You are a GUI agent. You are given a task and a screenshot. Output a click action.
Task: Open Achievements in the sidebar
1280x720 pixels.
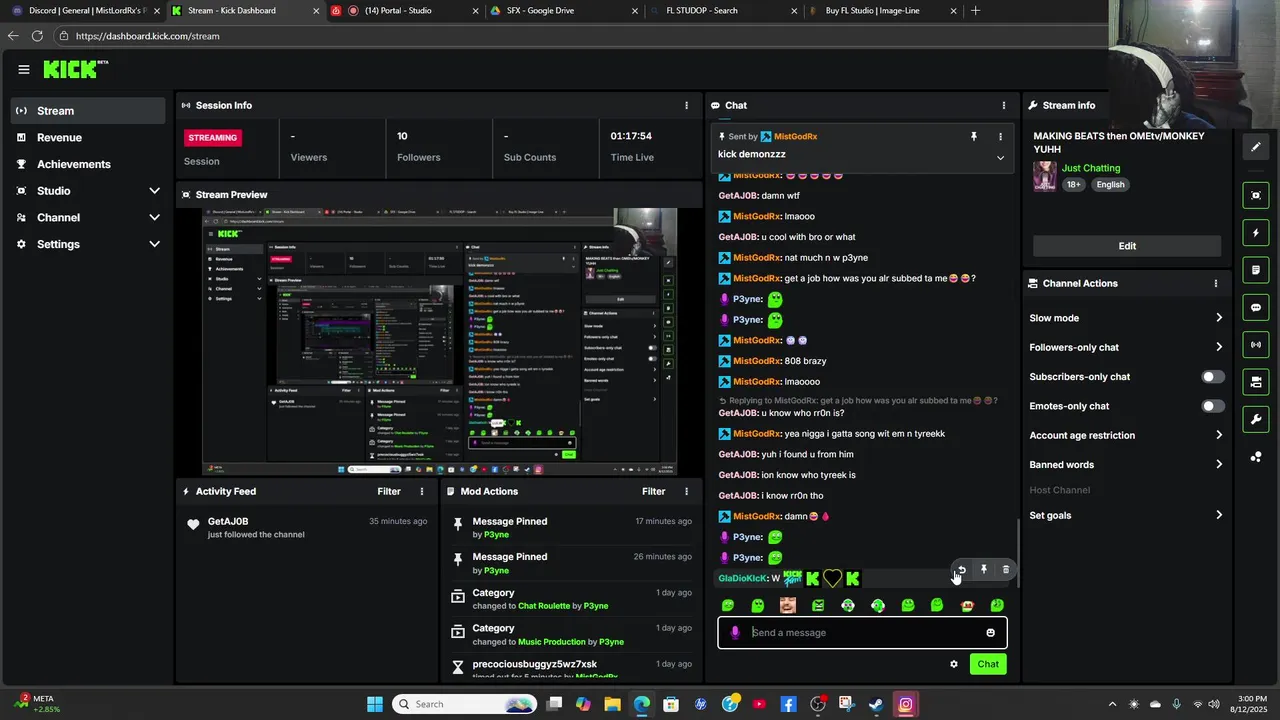[x=88, y=164]
